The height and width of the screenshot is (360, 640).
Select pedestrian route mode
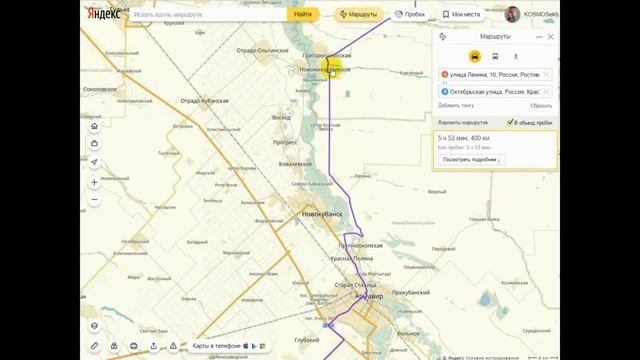click(x=516, y=56)
